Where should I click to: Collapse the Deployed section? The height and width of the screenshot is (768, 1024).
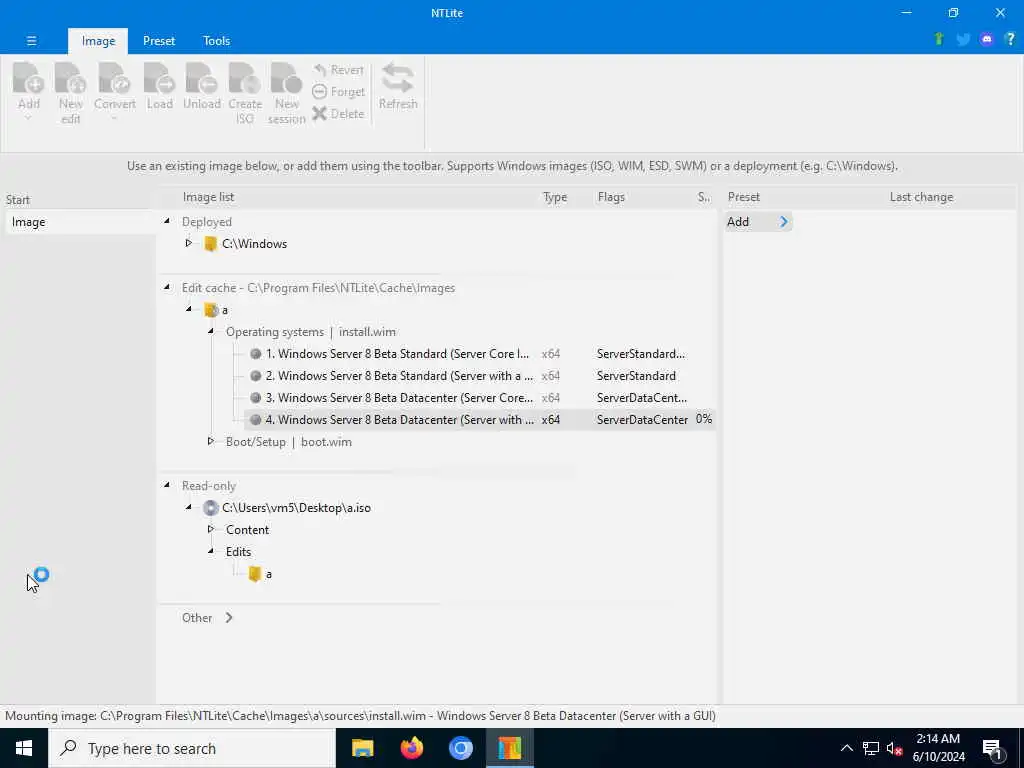[167, 221]
